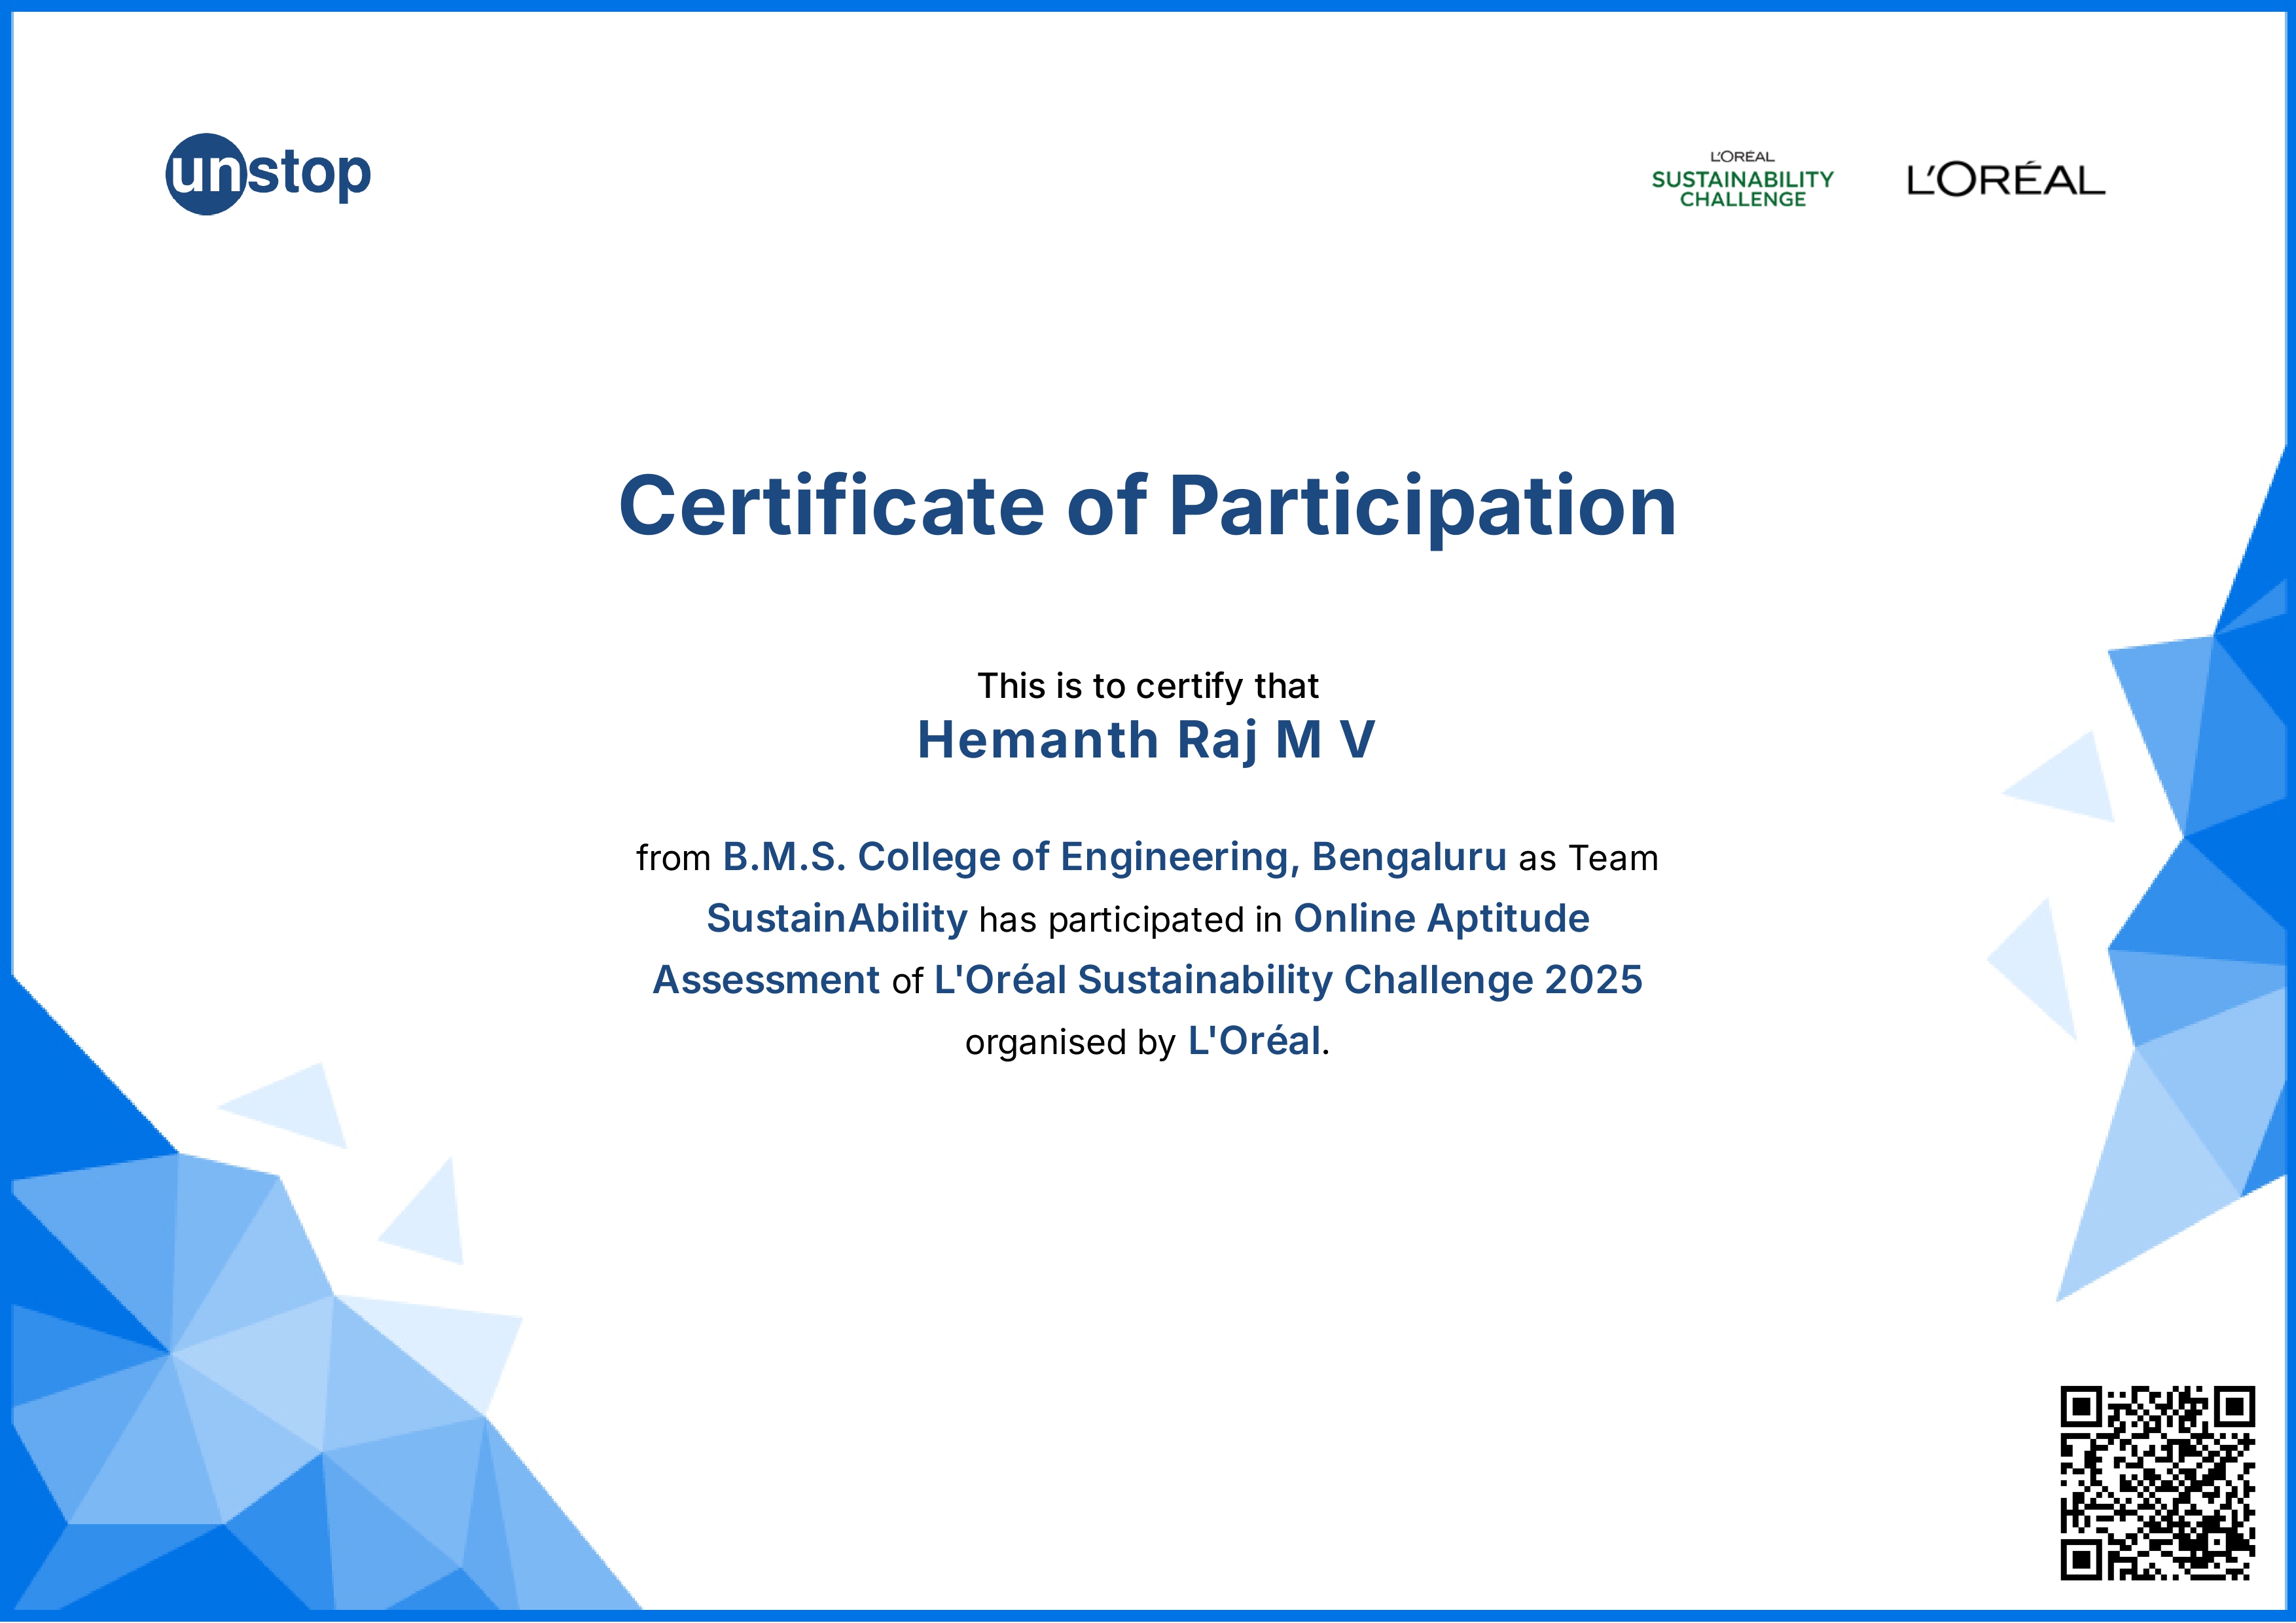Click the "has participated in" text
2296x1623 pixels.
pyautogui.click(x=1130, y=920)
